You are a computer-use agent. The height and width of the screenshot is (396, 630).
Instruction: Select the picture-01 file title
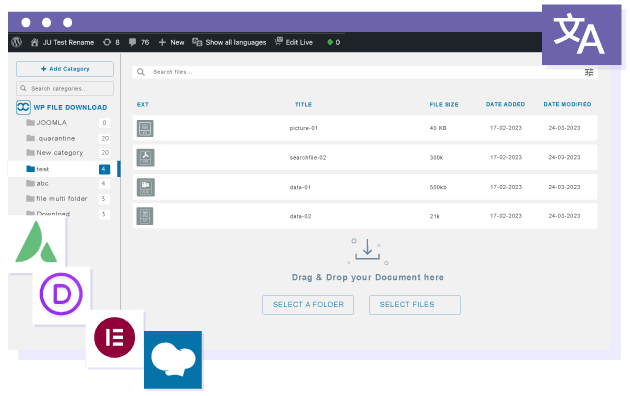[x=303, y=128]
